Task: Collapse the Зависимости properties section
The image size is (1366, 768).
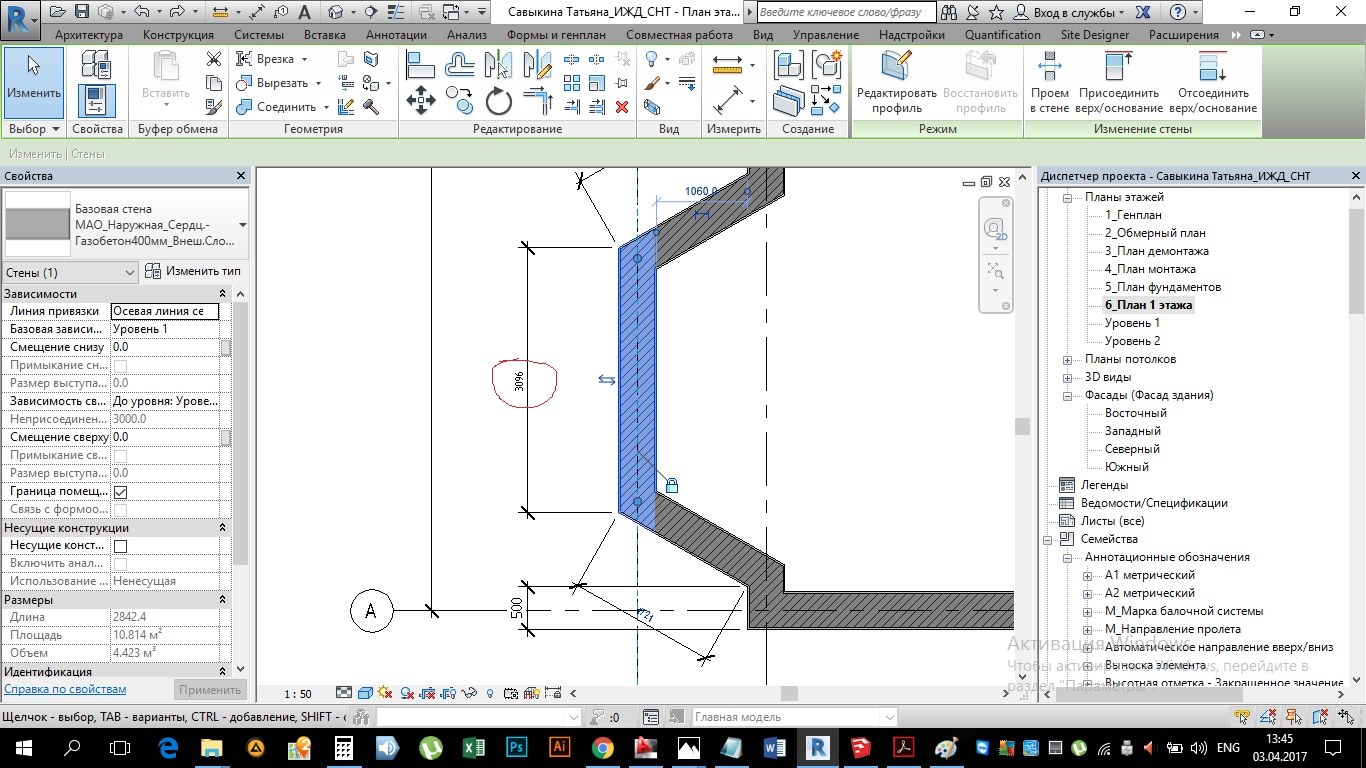Action: tap(222, 294)
